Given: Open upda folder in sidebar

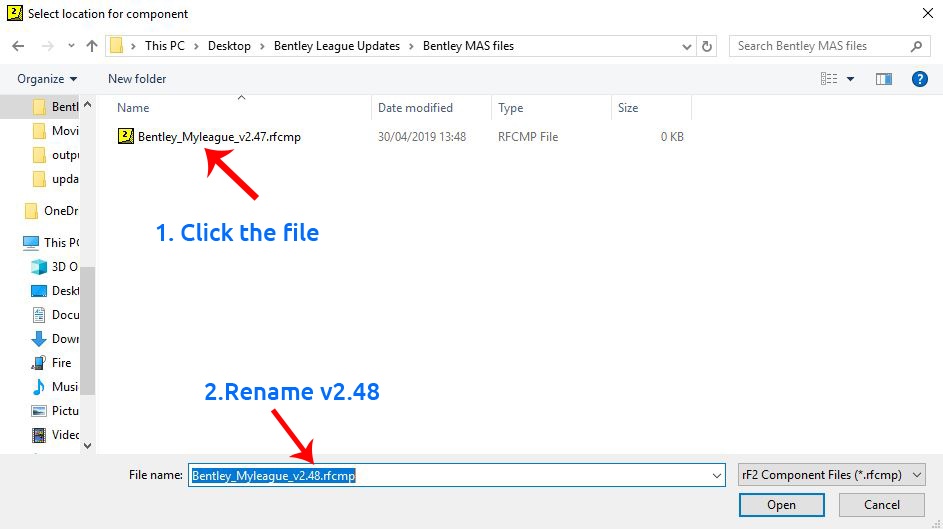Looking at the screenshot, I should [55, 179].
